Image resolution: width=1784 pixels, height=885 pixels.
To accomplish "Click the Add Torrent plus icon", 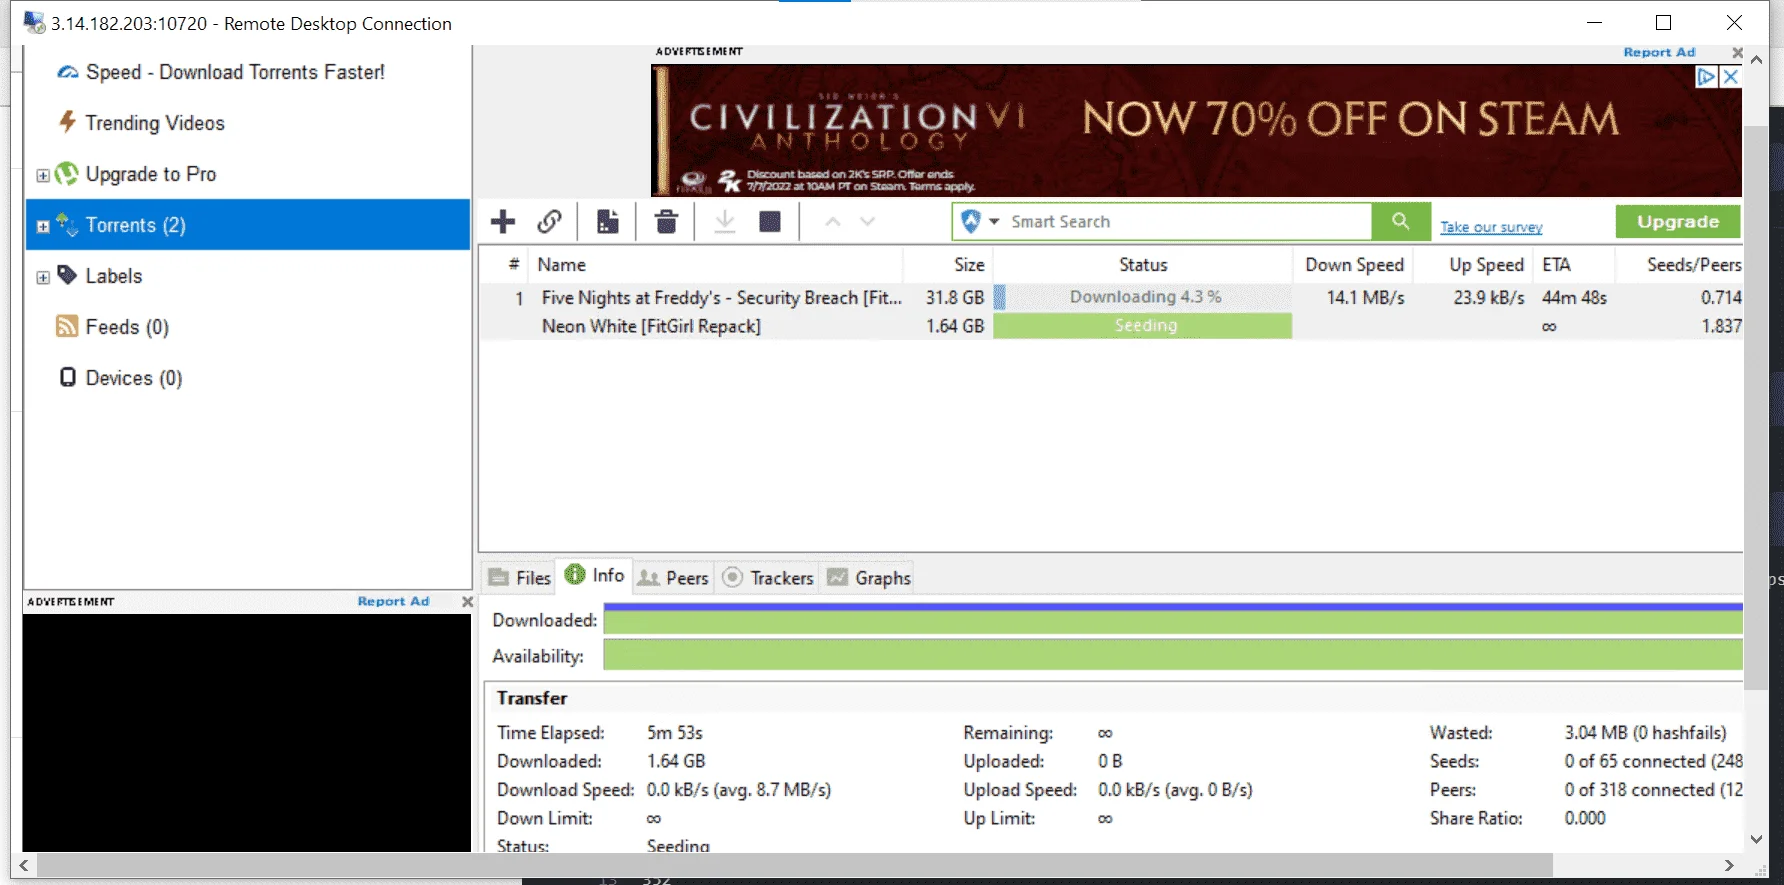I will click(x=503, y=222).
